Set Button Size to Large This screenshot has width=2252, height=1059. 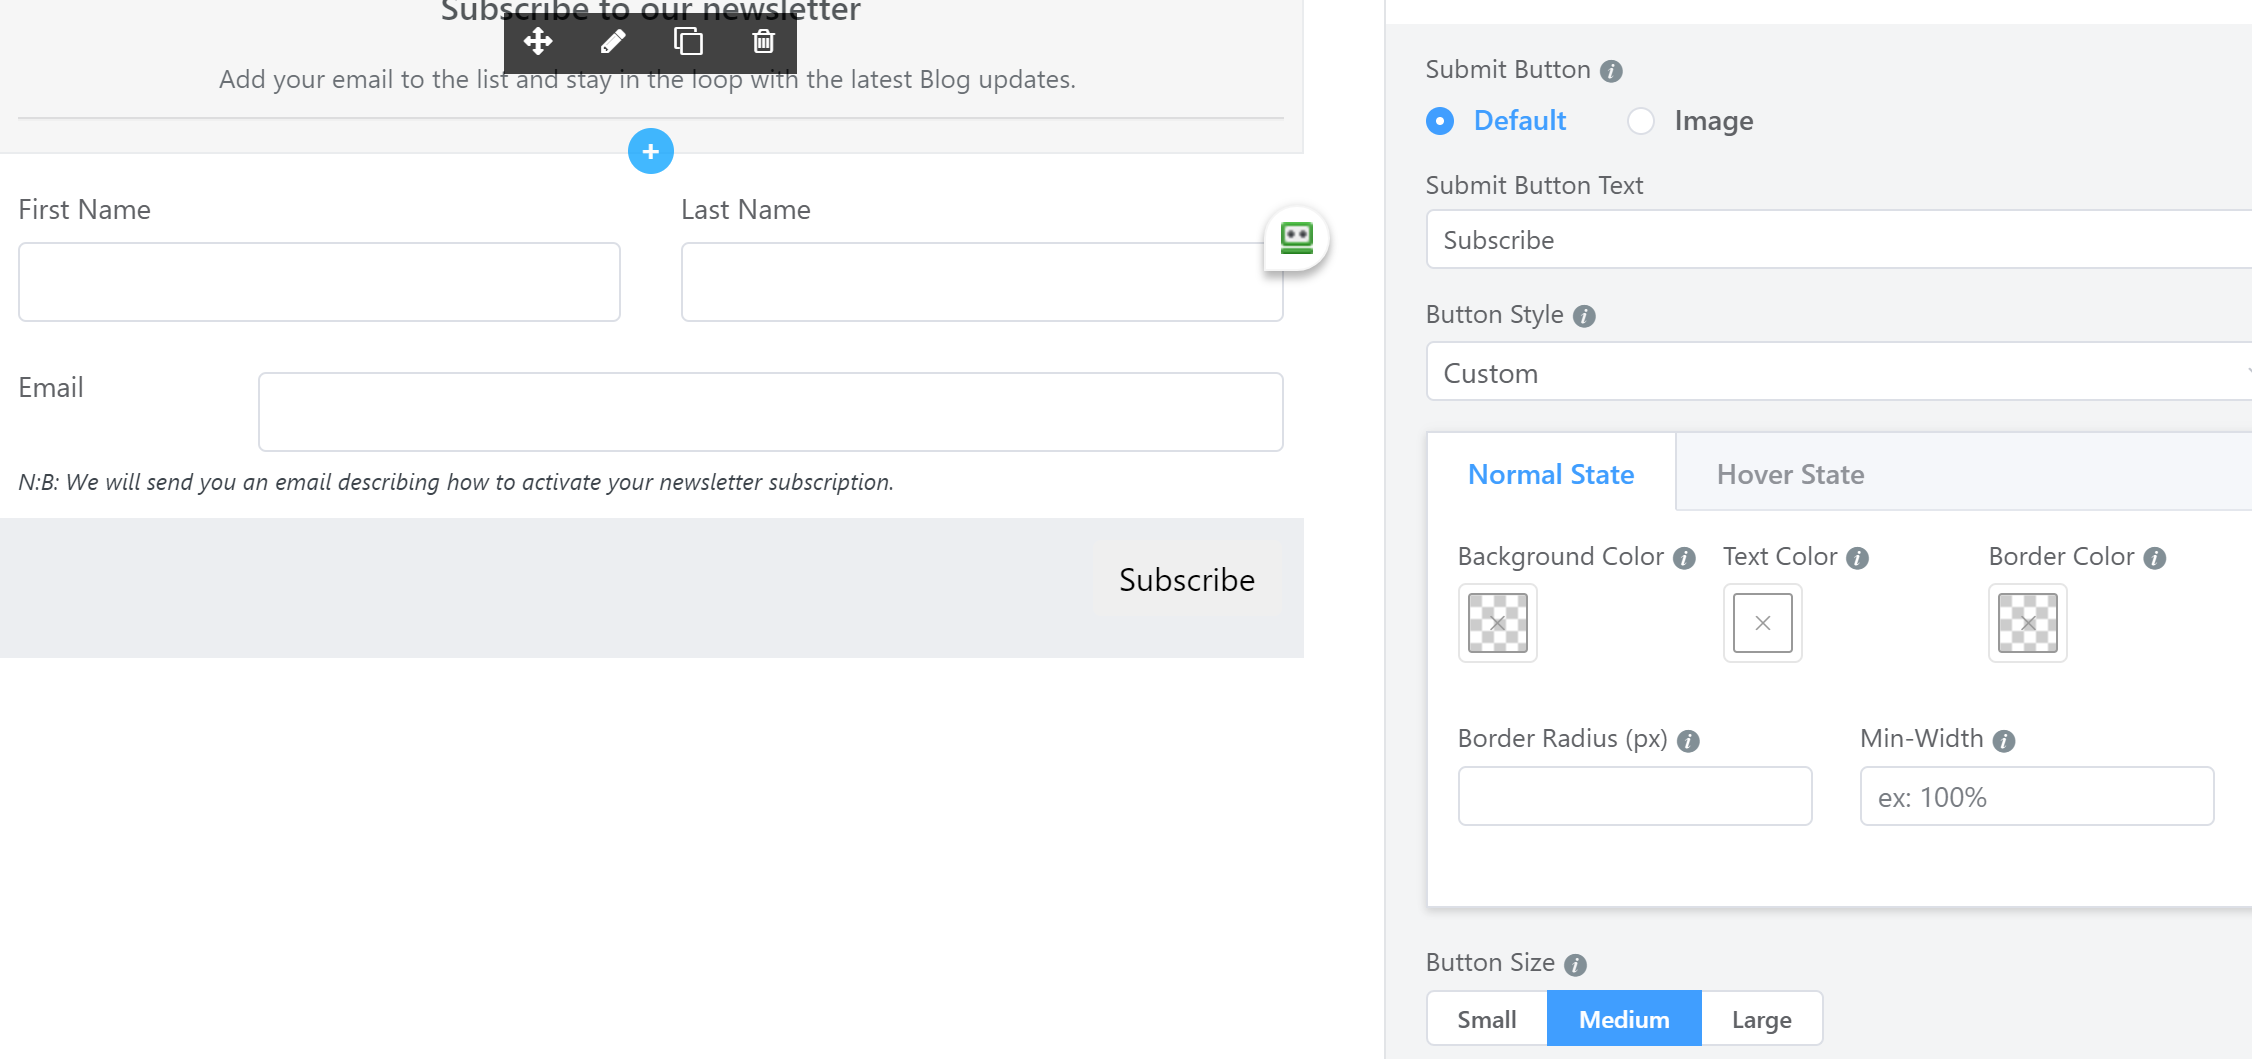click(x=1761, y=1018)
